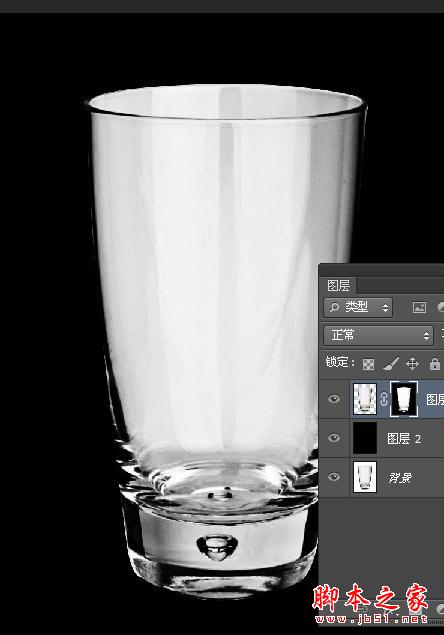Select the 背景 layer name
This screenshot has height=635, width=444.
(x=400, y=478)
